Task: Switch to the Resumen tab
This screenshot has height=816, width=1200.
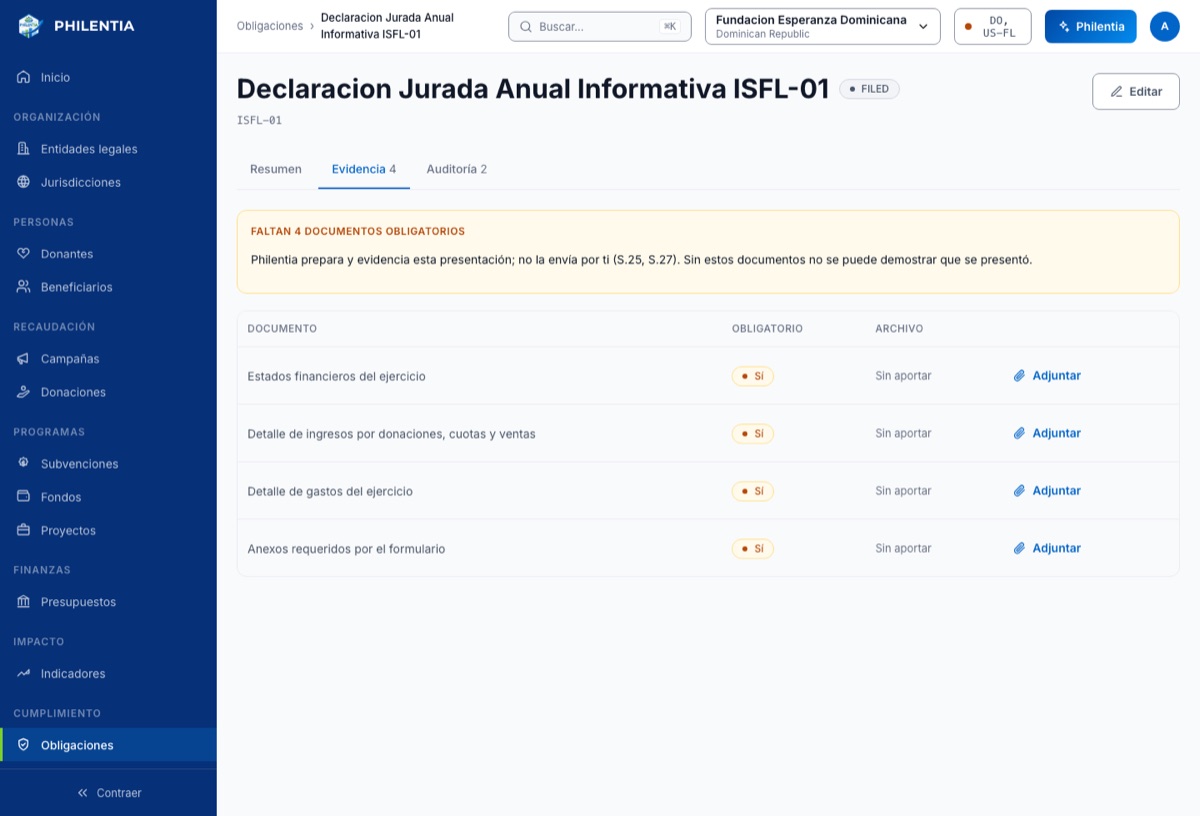Action: 276,169
